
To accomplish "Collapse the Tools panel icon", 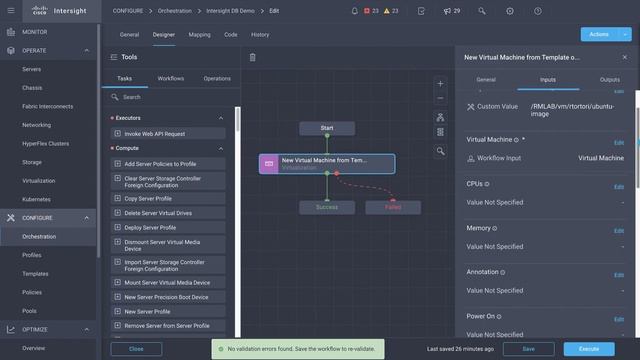I will [114, 57].
